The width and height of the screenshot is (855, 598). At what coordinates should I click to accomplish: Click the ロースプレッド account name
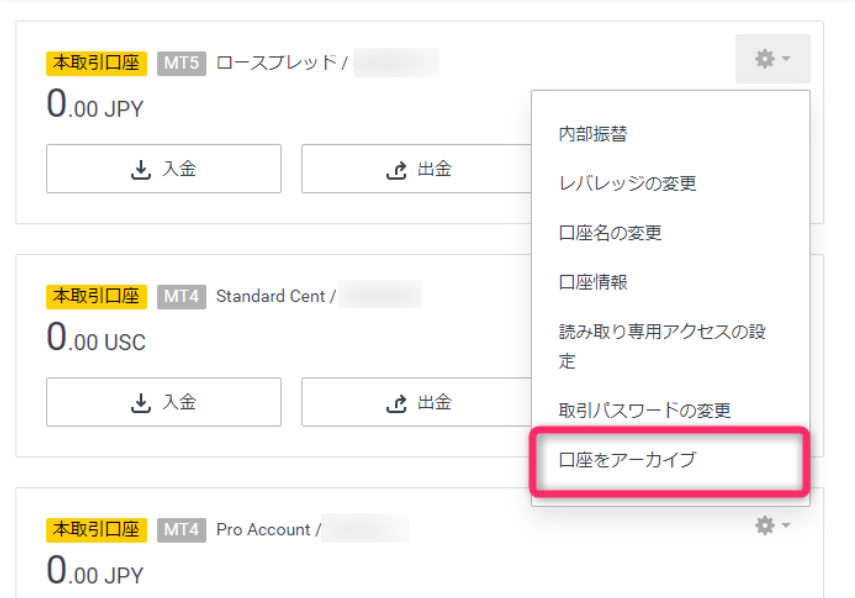276,63
